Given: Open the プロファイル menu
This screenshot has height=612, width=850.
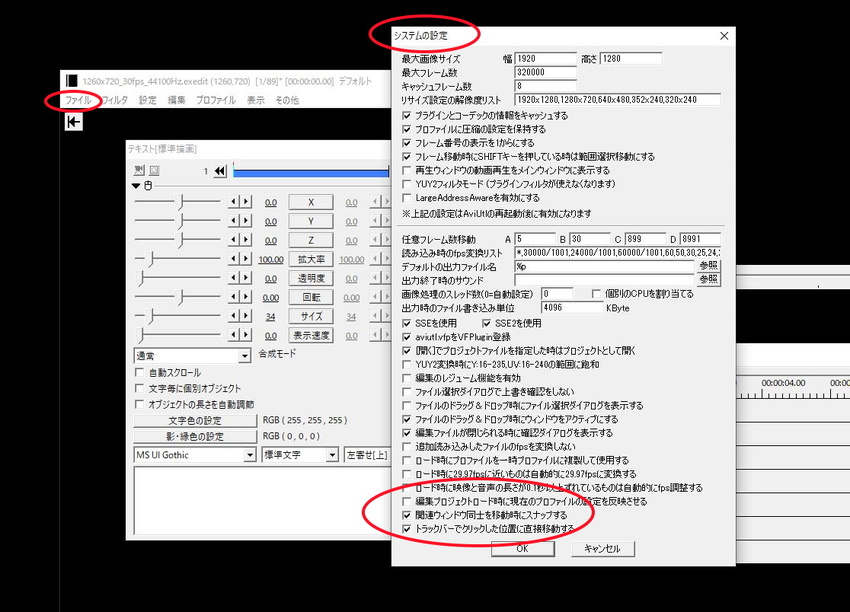Looking at the screenshot, I should coord(216,100).
